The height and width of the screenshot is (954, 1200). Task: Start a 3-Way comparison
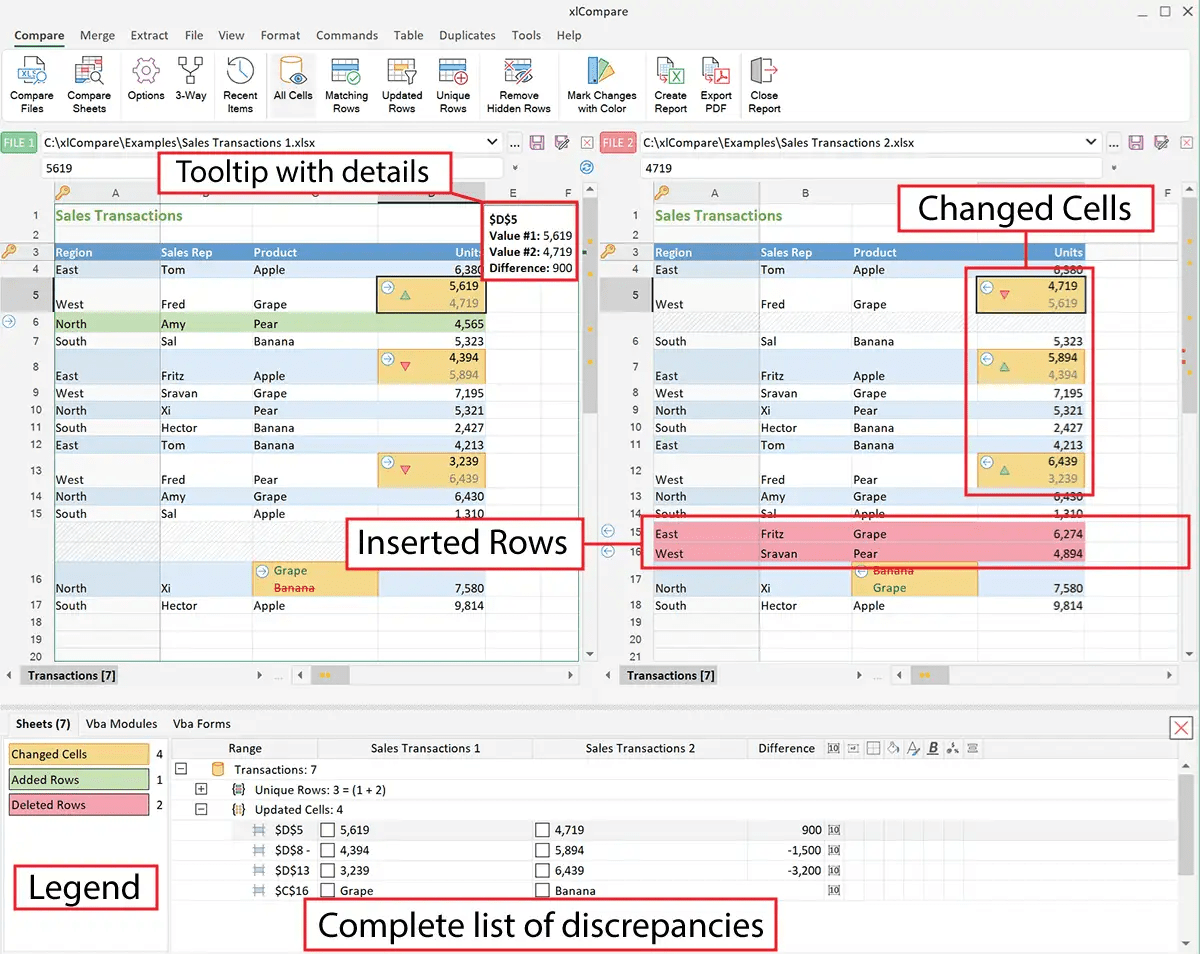click(190, 84)
